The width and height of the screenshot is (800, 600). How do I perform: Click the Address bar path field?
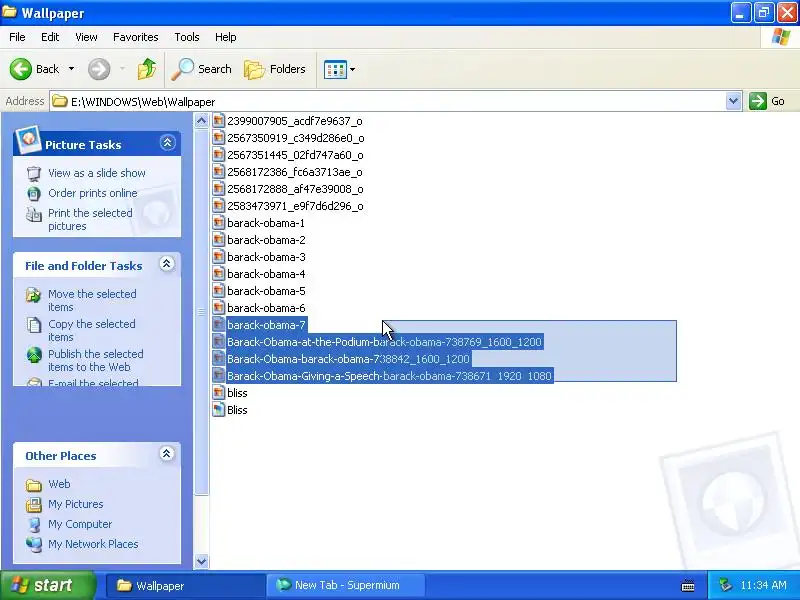[x=388, y=101]
